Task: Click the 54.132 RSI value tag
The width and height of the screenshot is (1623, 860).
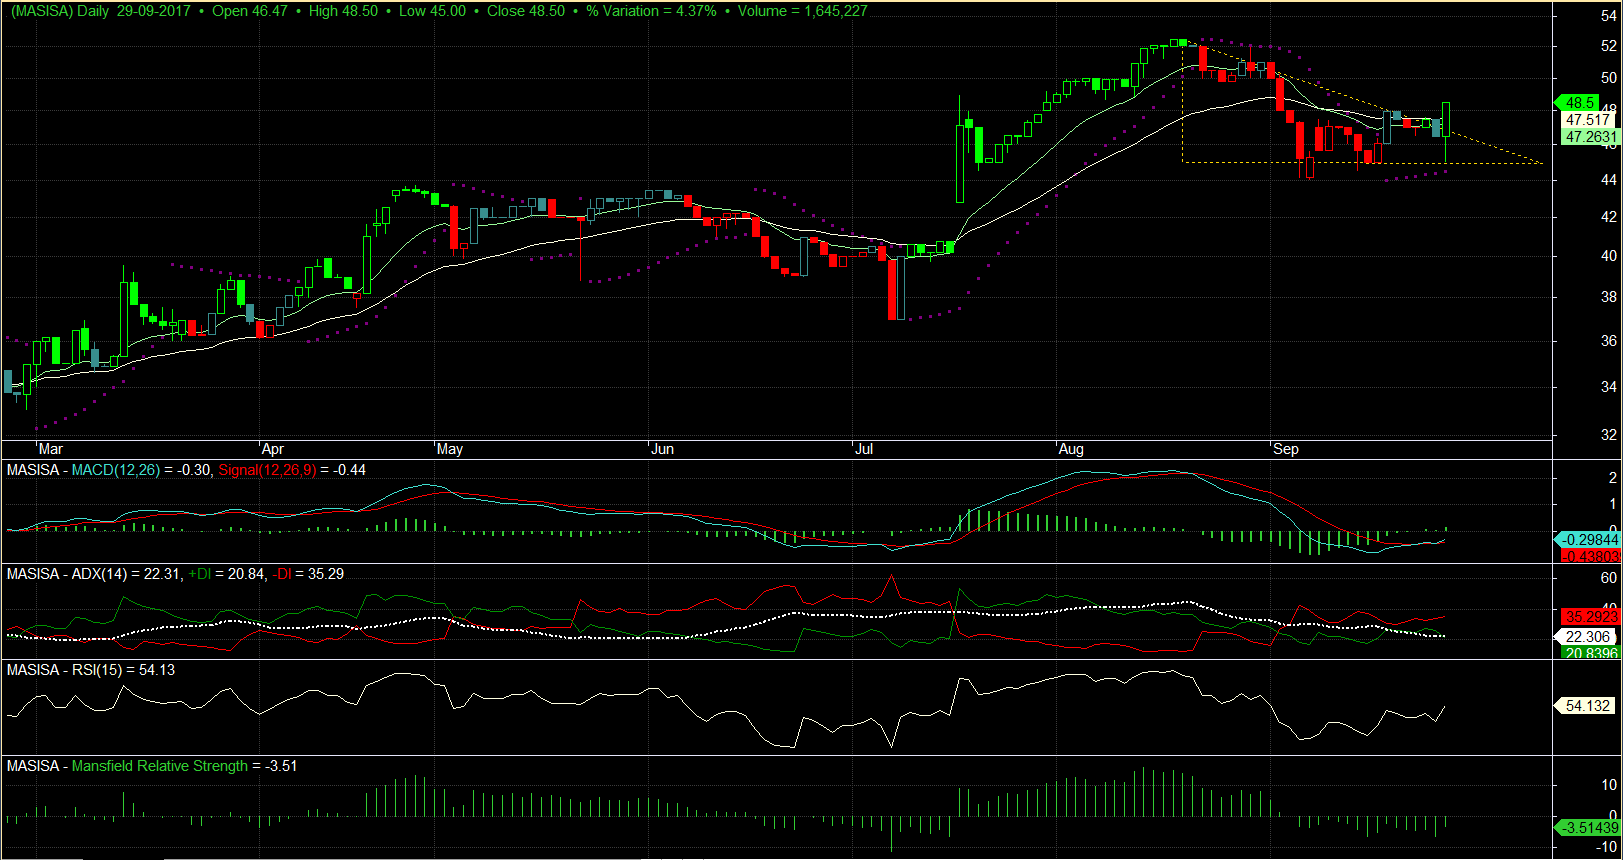Action: [1587, 706]
